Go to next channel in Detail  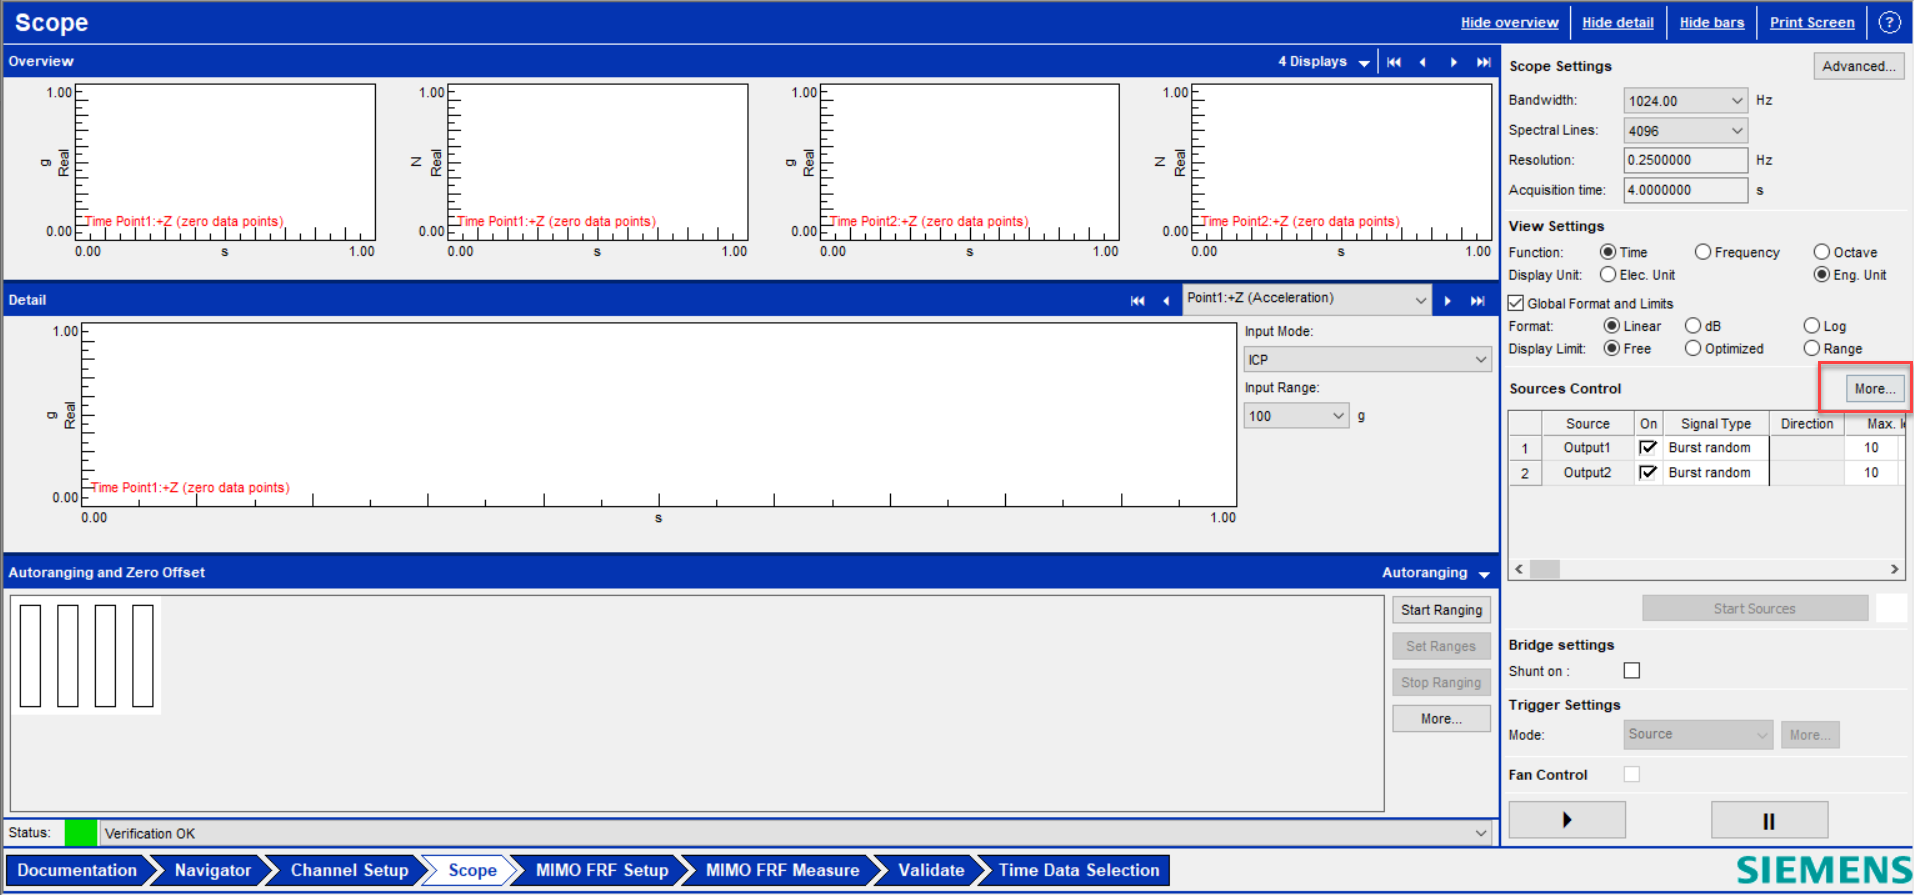click(1447, 301)
